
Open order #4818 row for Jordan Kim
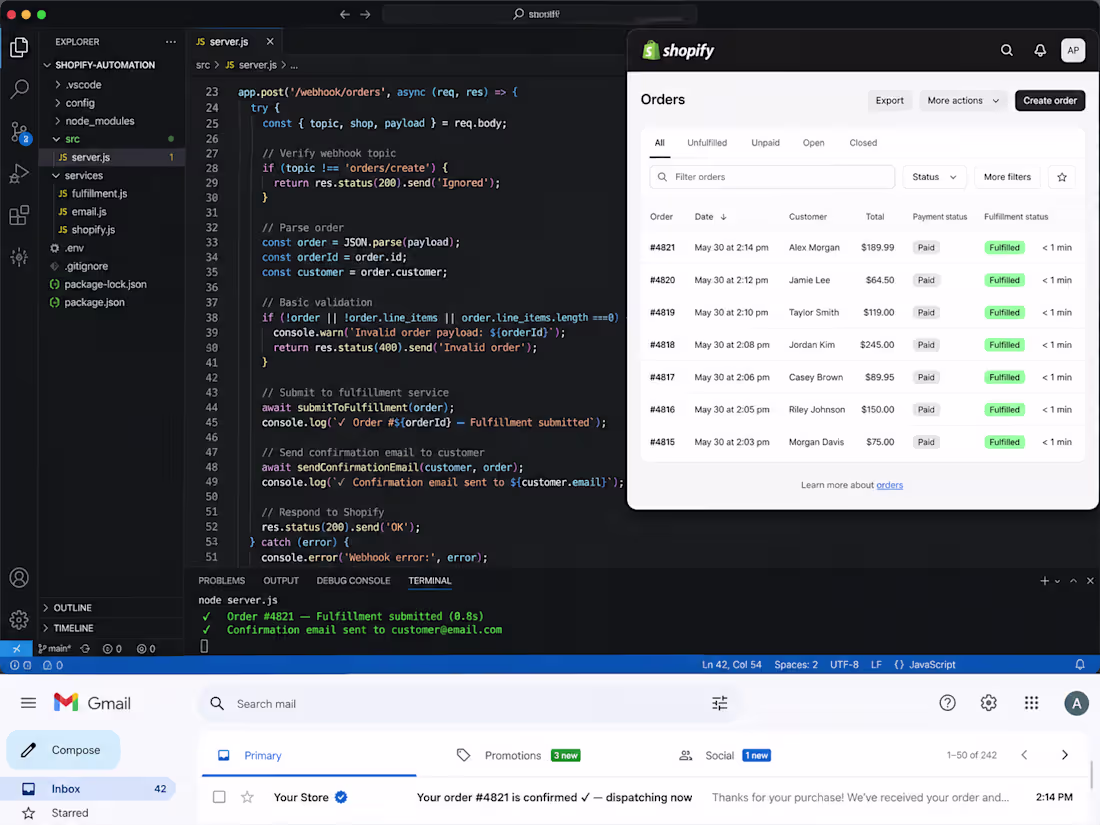pos(862,344)
